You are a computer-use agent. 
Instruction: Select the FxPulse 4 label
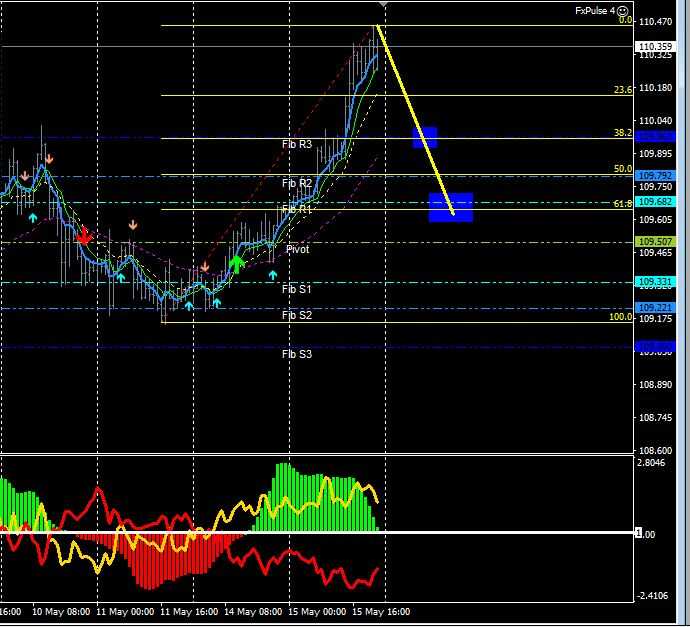595,11
